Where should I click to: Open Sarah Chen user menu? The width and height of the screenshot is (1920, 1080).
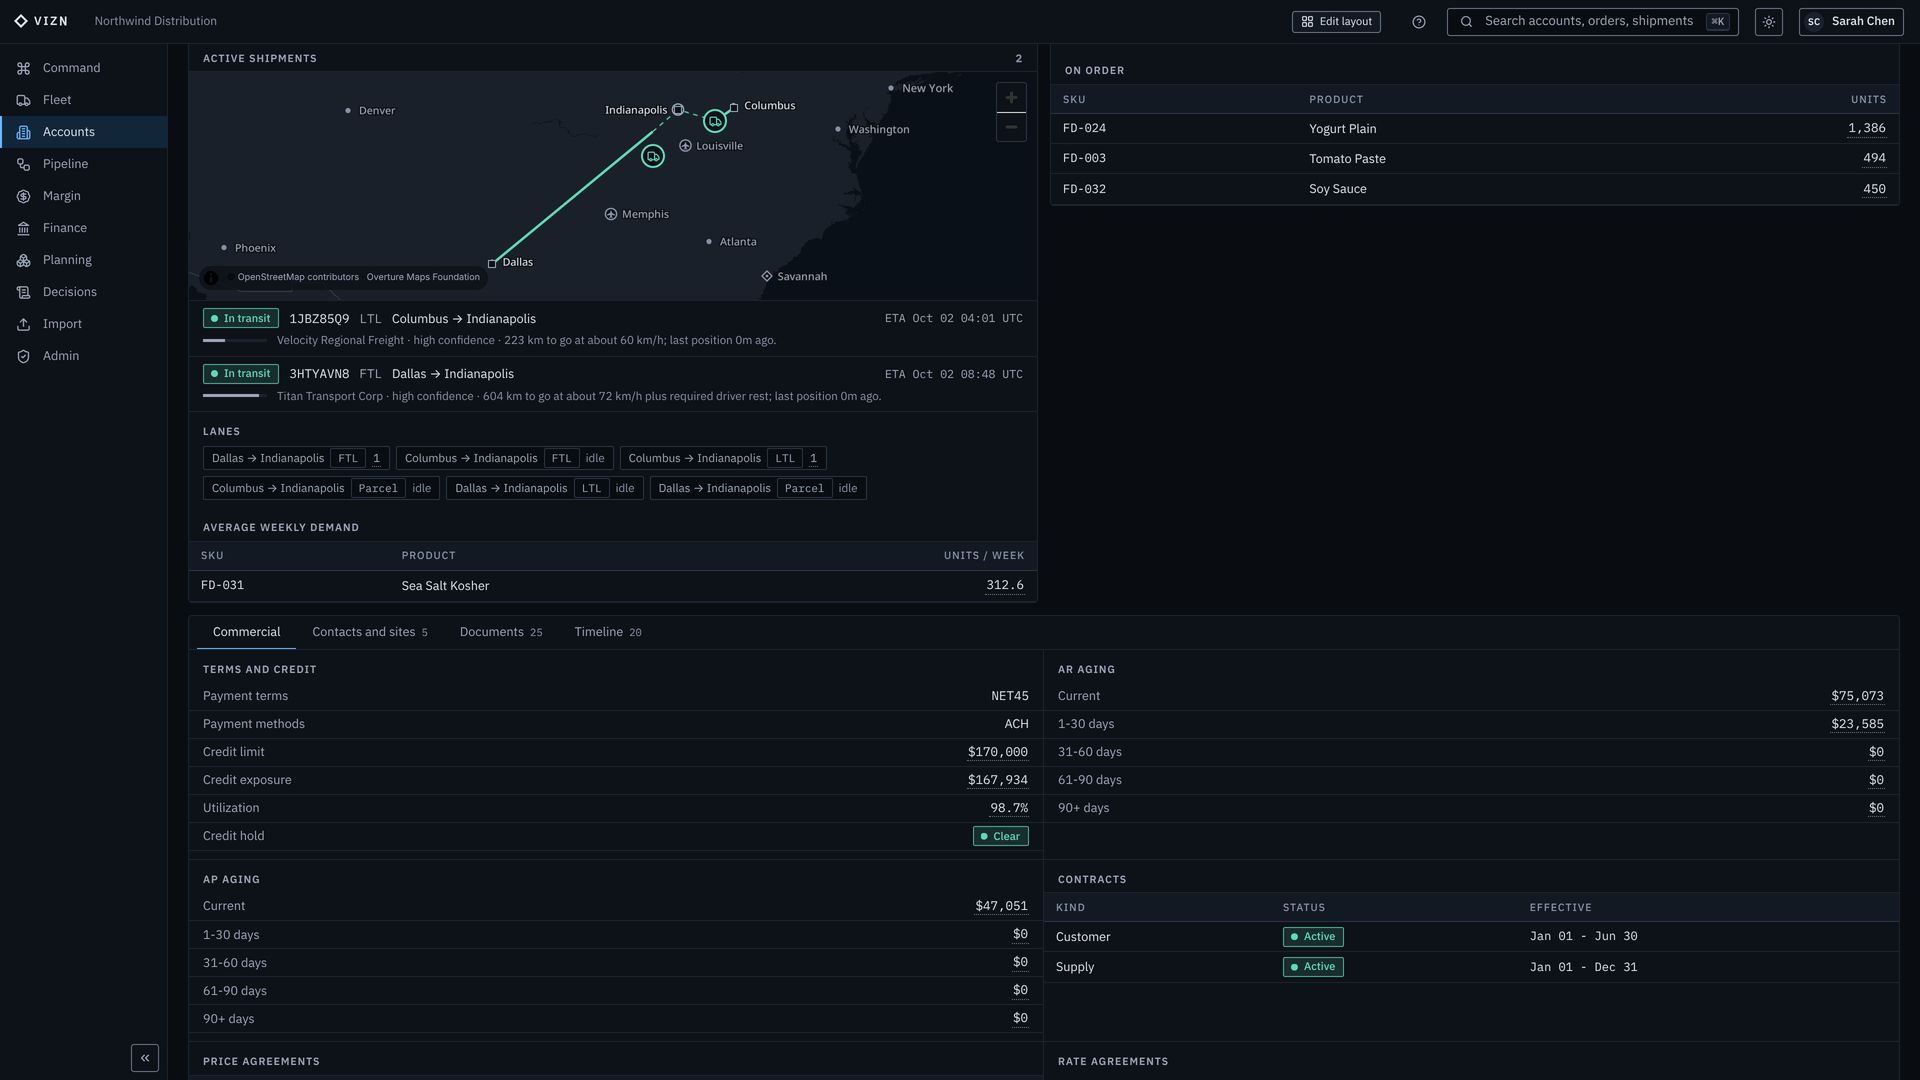tap(1851, 22)
